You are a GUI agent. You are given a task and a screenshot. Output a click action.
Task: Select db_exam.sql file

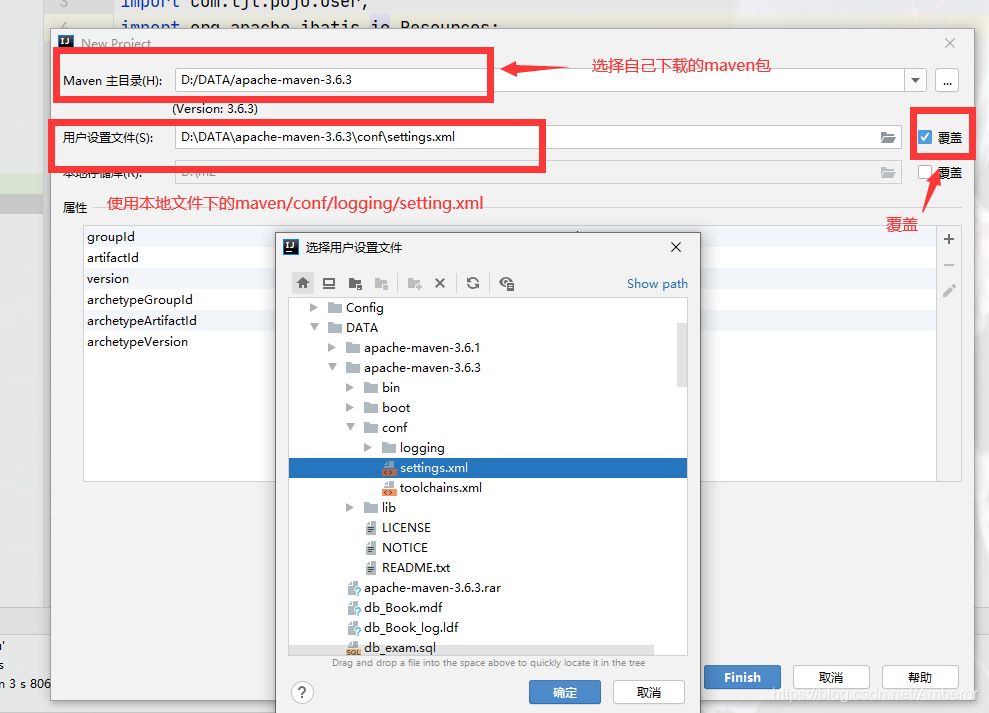coord(399,648)
